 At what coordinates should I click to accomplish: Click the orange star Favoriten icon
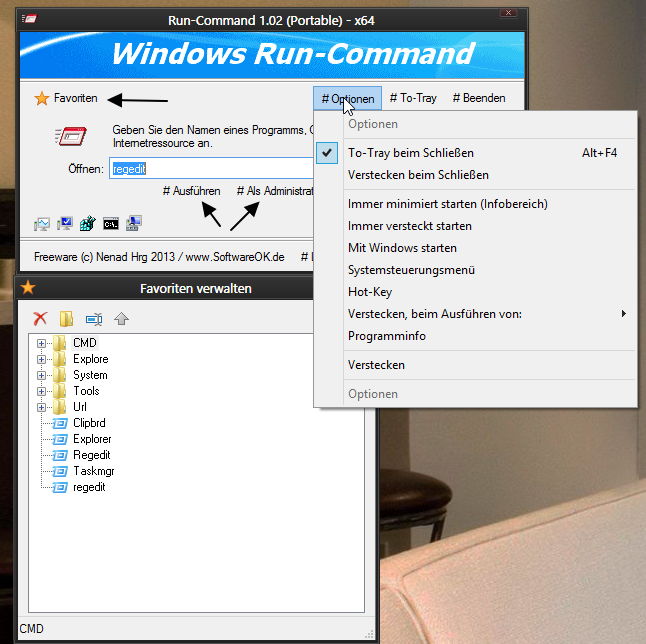[42, 98]
